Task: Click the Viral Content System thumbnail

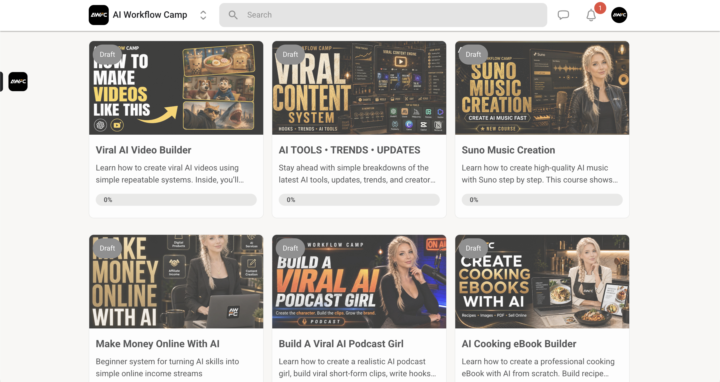Action: [x=359, y=88]
